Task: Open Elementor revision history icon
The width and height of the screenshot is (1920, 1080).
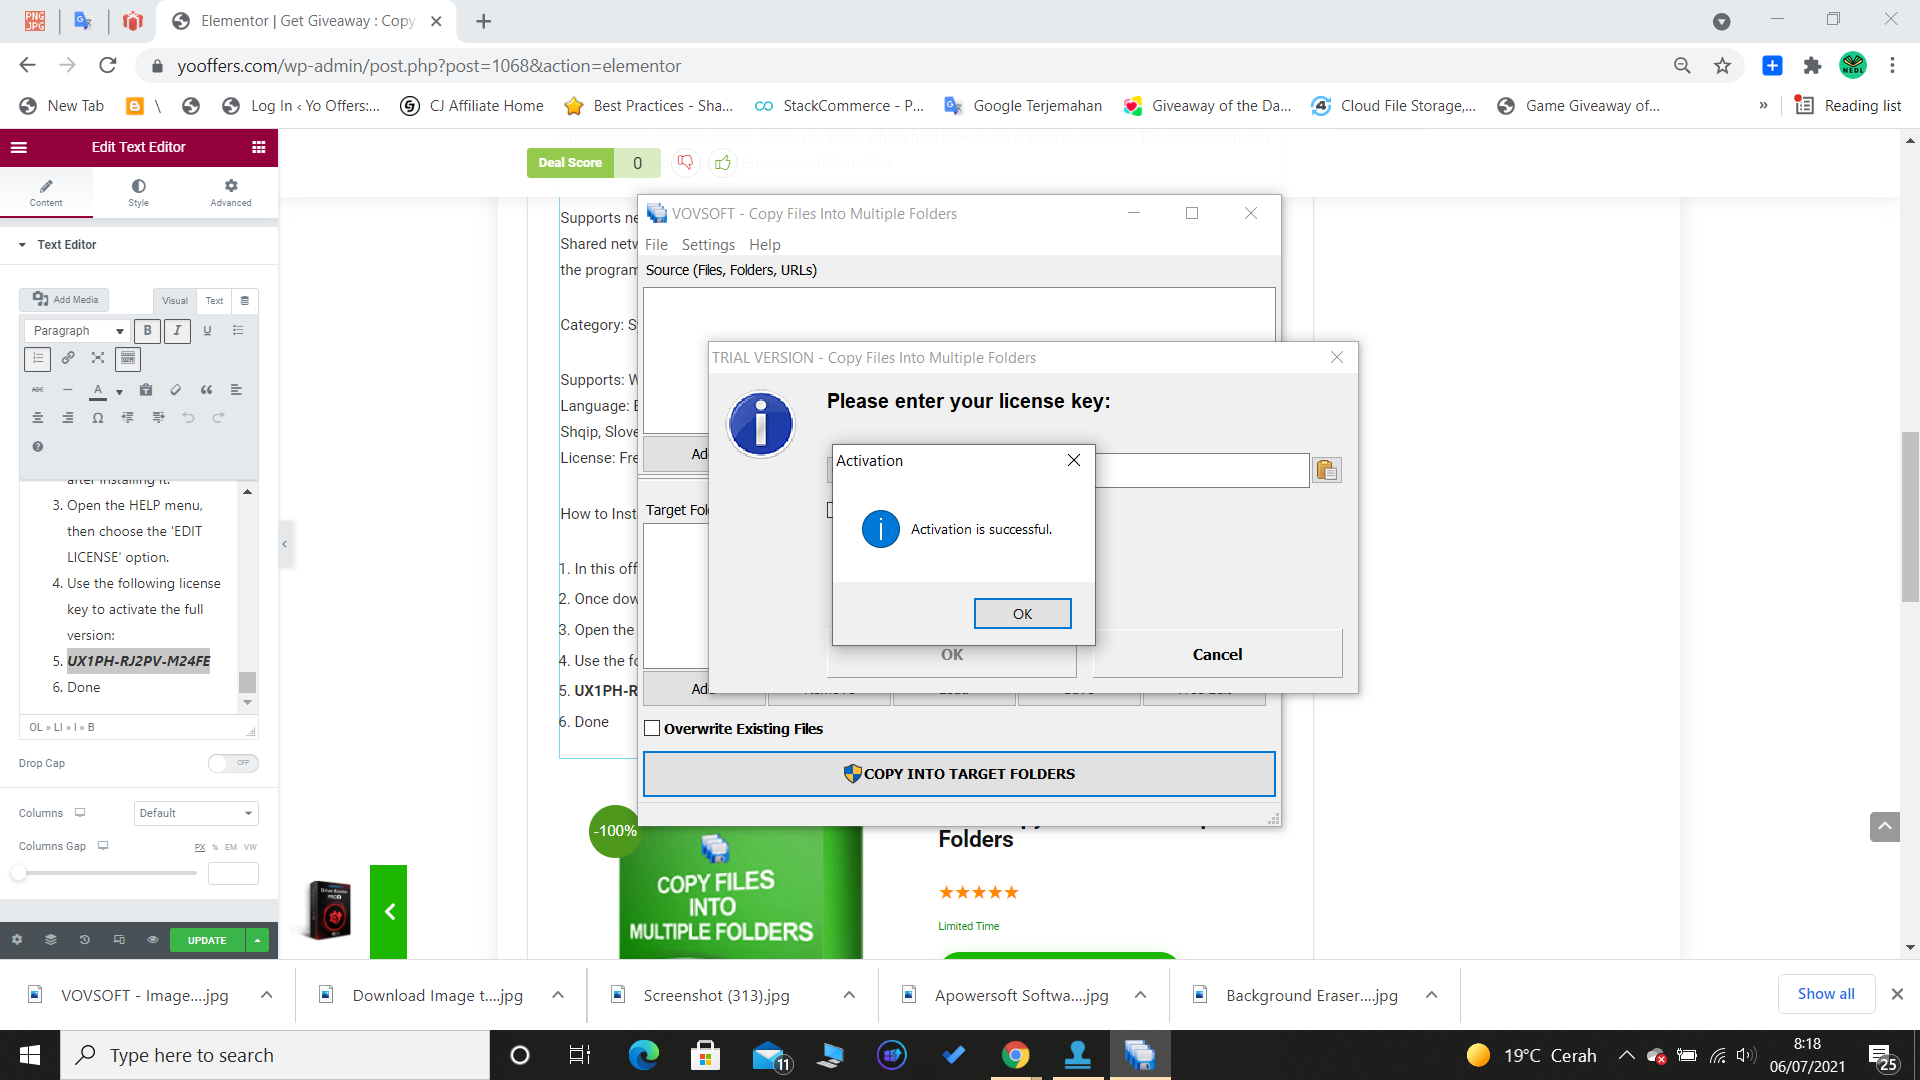Action: pyautogui.click(x=85, y=940)
